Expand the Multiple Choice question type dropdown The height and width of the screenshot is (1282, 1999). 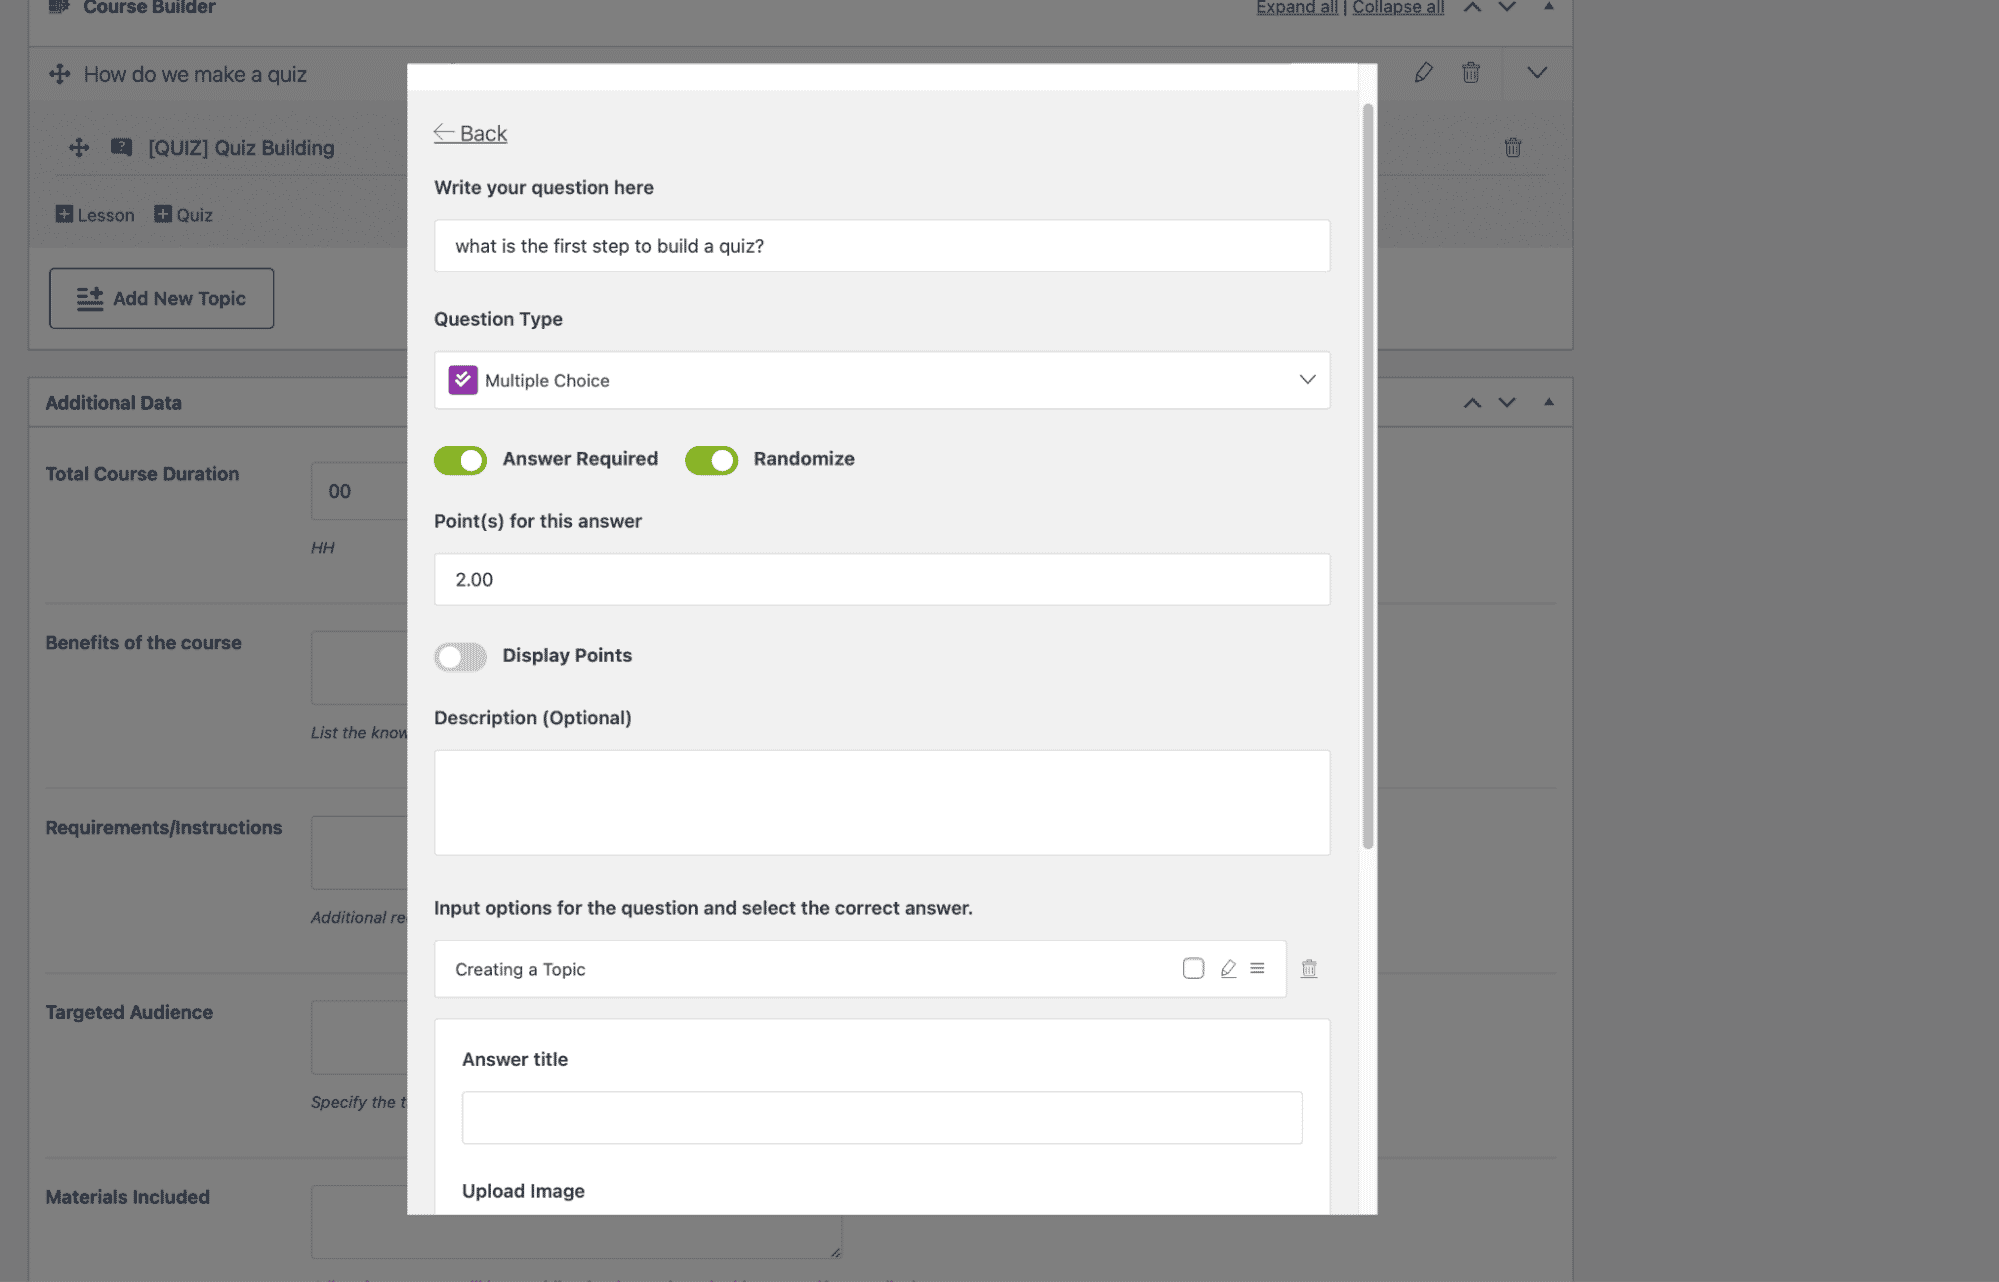(x=1307, y=380)
